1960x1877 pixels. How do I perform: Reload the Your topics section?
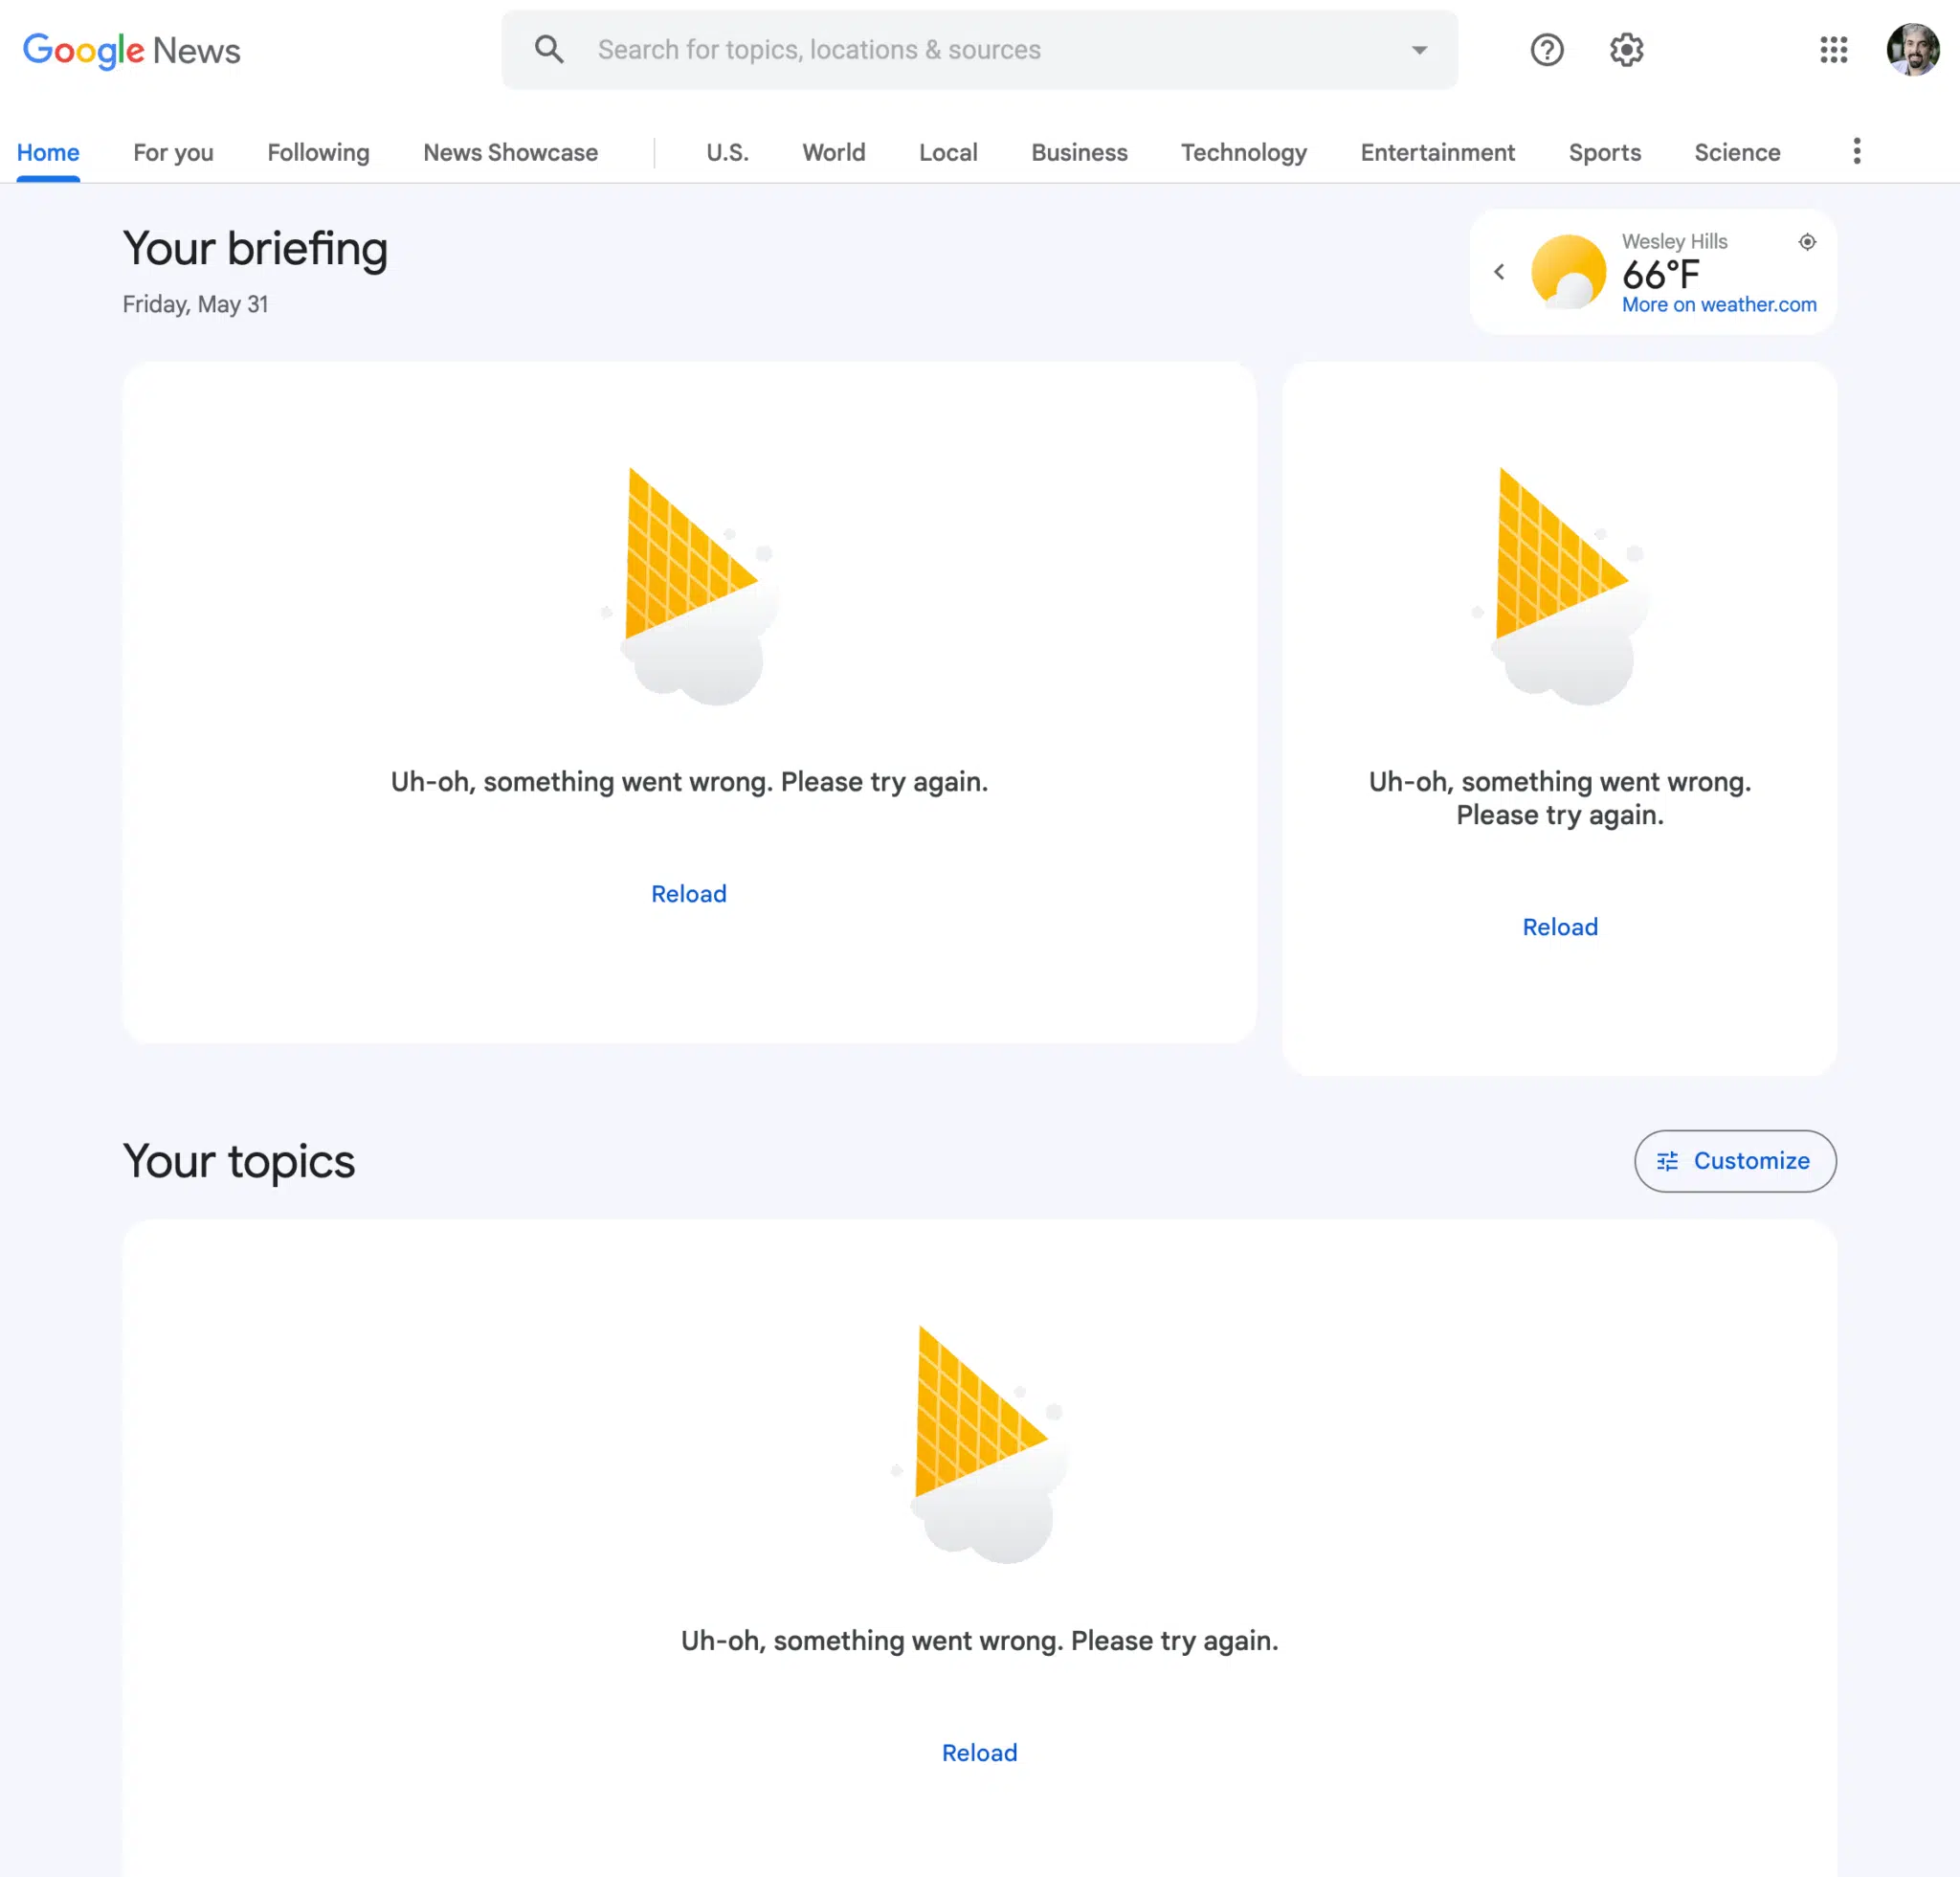[x=979, y=1753]
